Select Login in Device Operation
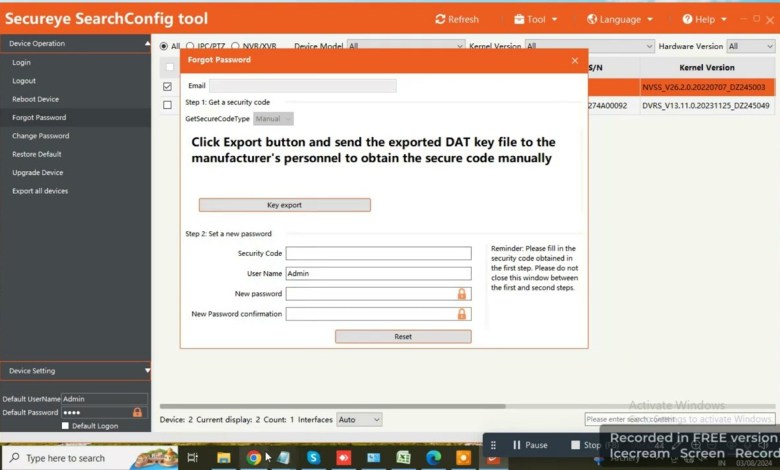The height and width of the screenshot is (470, 780). coord(21,62)
